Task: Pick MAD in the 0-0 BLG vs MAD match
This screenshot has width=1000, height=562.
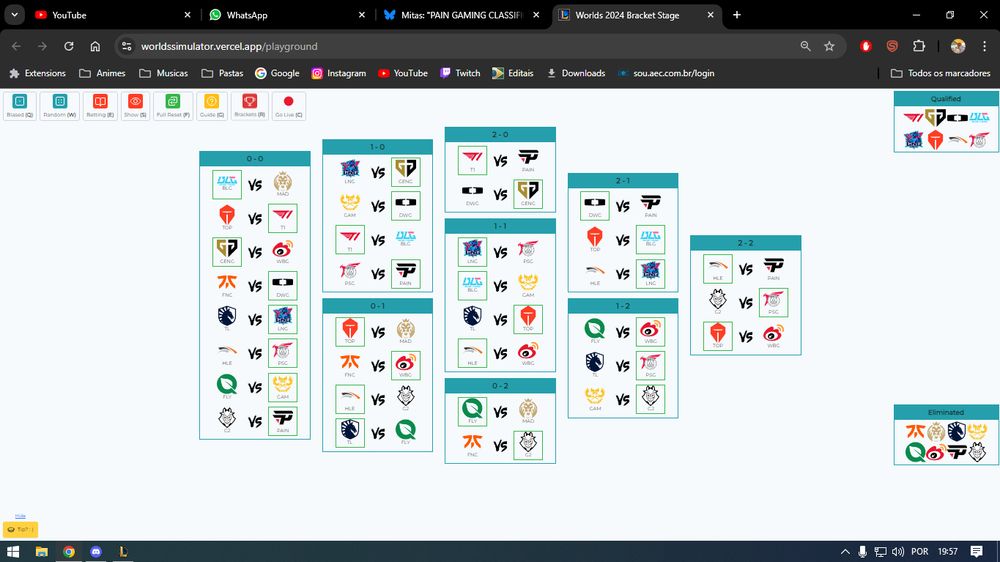Action: (283, 185)
